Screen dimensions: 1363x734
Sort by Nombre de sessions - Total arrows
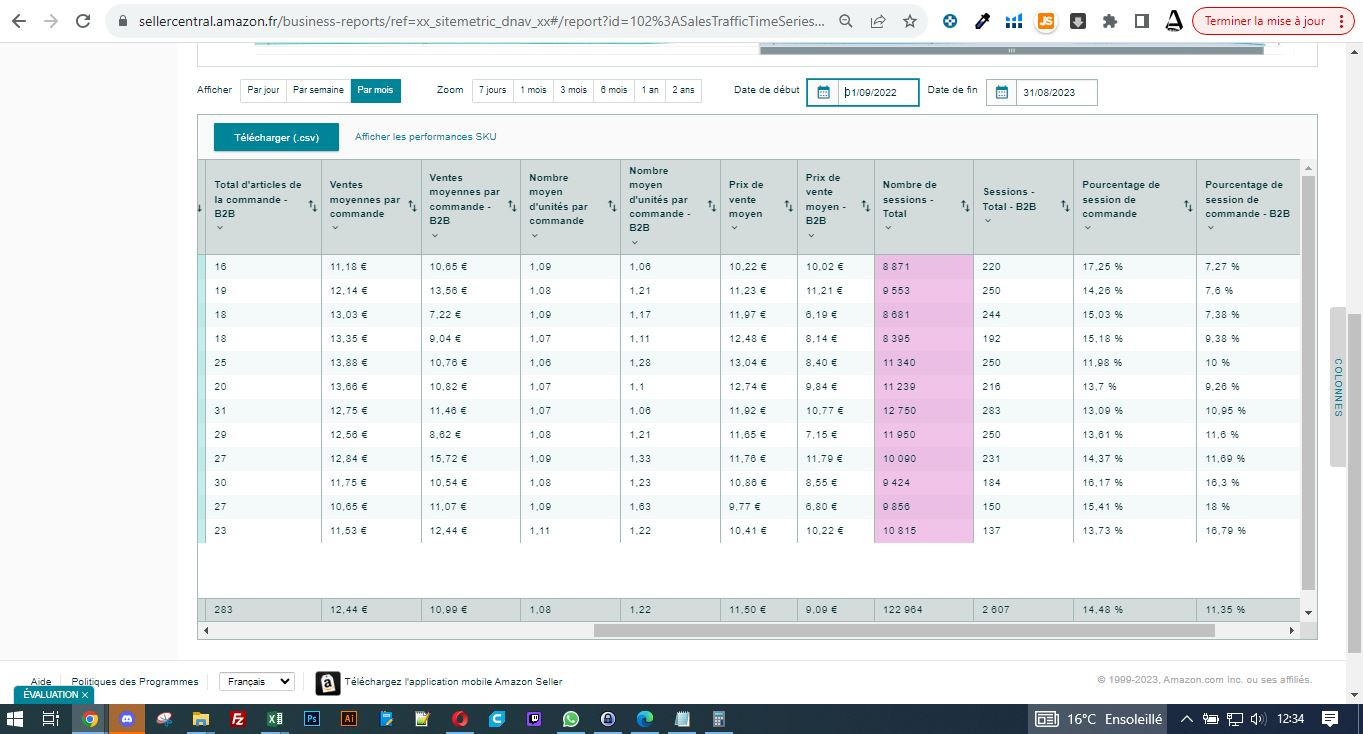(x=965, y=206)
